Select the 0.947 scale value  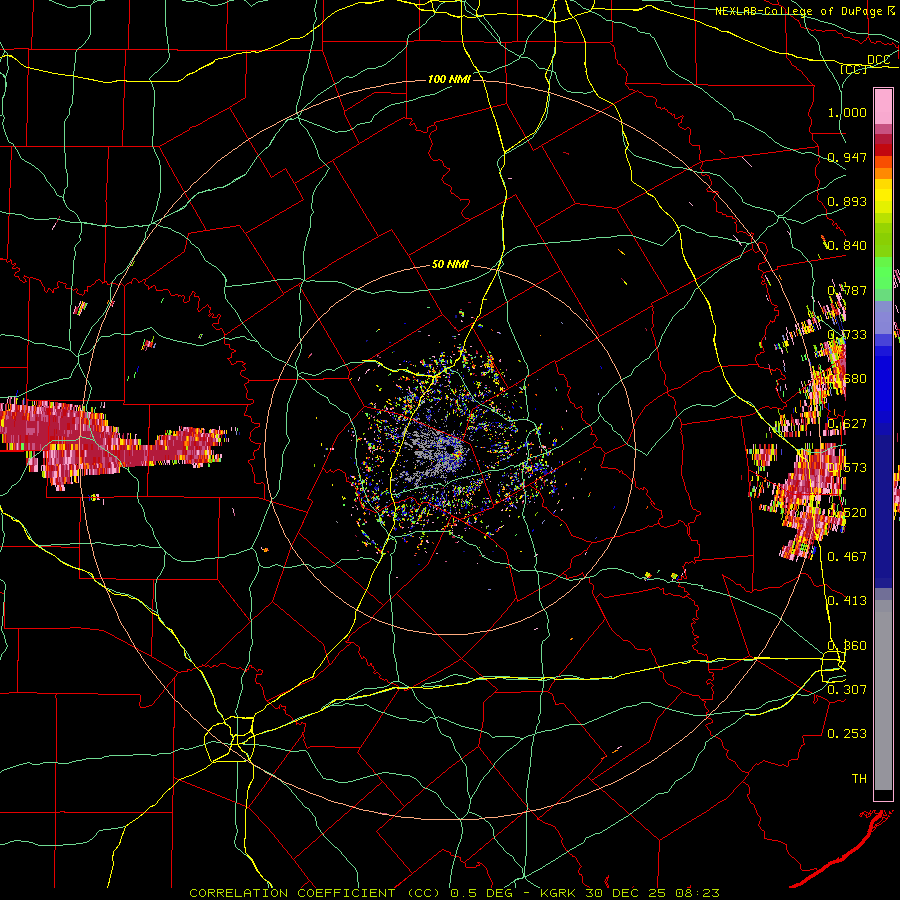point(847,157)
